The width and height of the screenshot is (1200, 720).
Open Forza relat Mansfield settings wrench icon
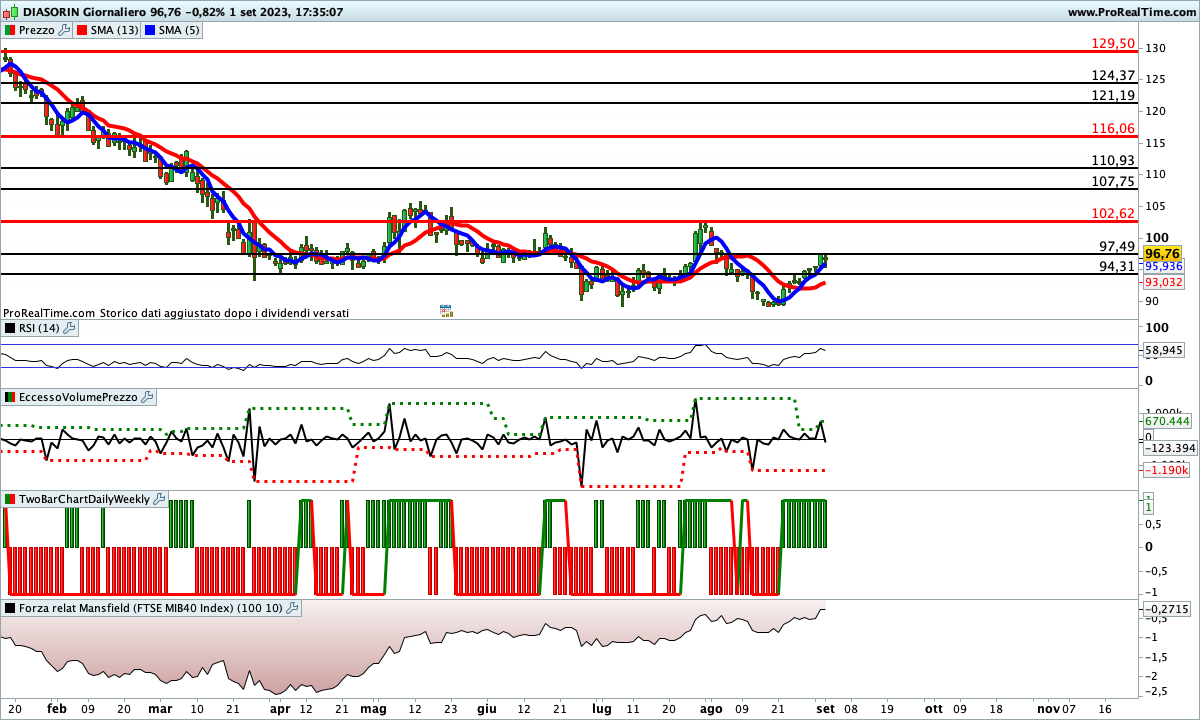[x=294, y=607]
